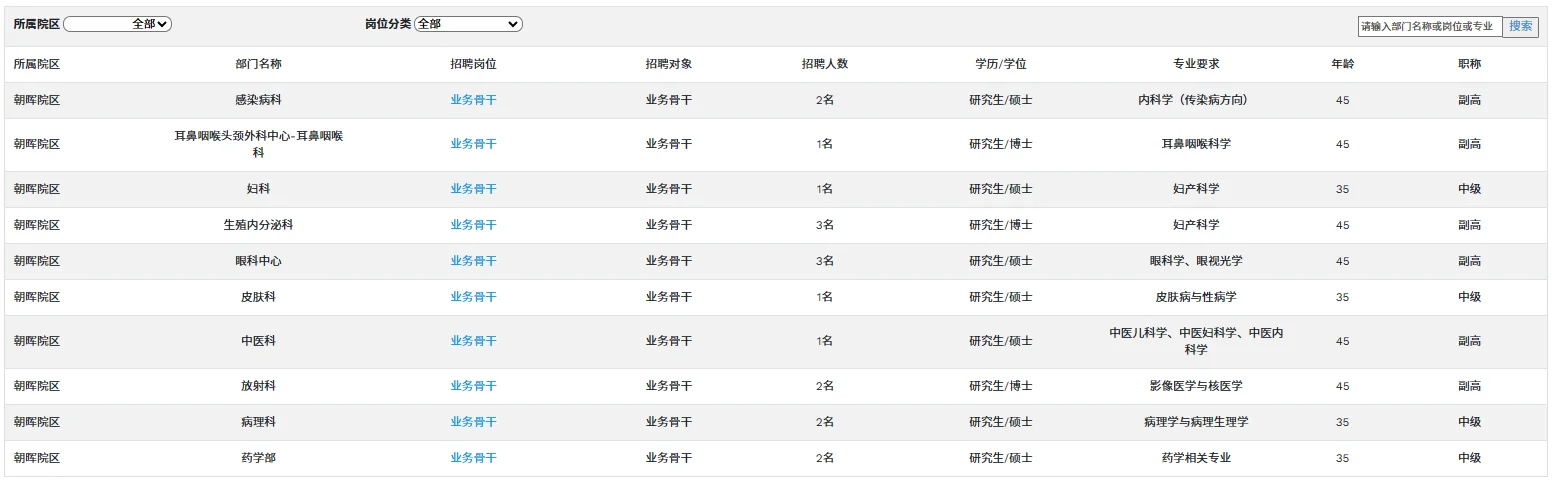Open 业务骨干 position for 眼科中心
This screenshot has width=1555, height=486.
tap(473, 261)
